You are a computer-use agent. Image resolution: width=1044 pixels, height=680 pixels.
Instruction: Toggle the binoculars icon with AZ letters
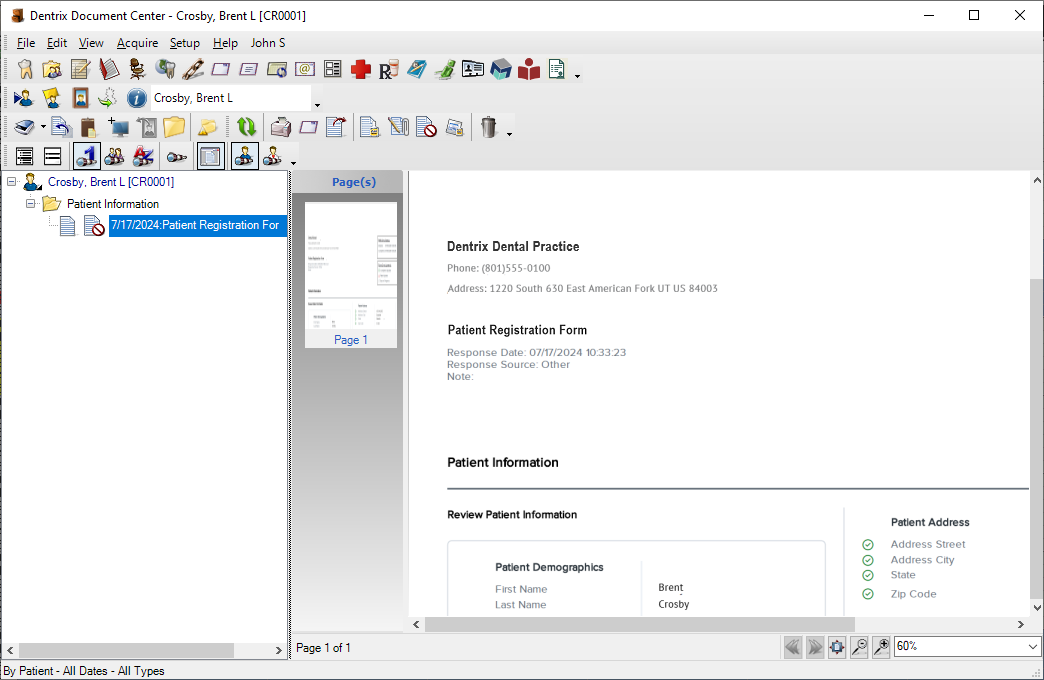tap(143, 156)
